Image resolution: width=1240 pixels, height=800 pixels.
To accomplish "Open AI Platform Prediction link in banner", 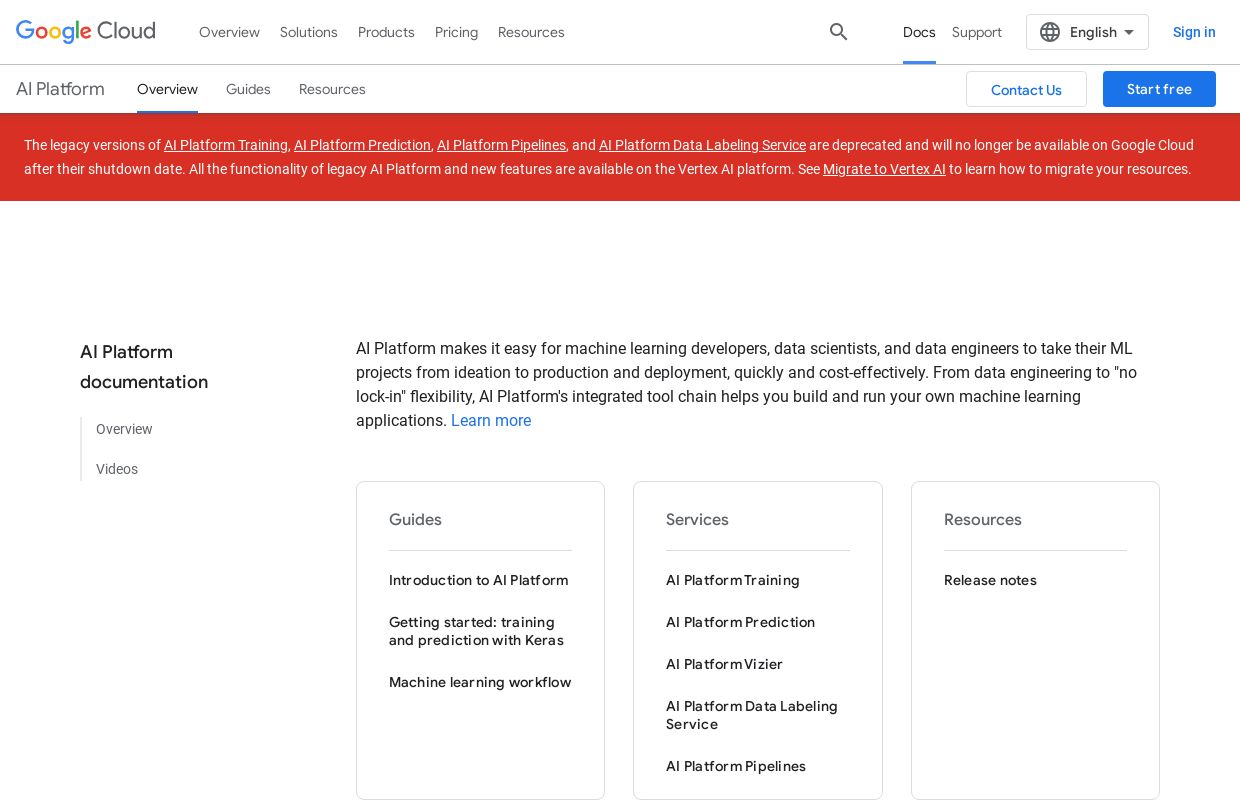I will click(362, 145).
